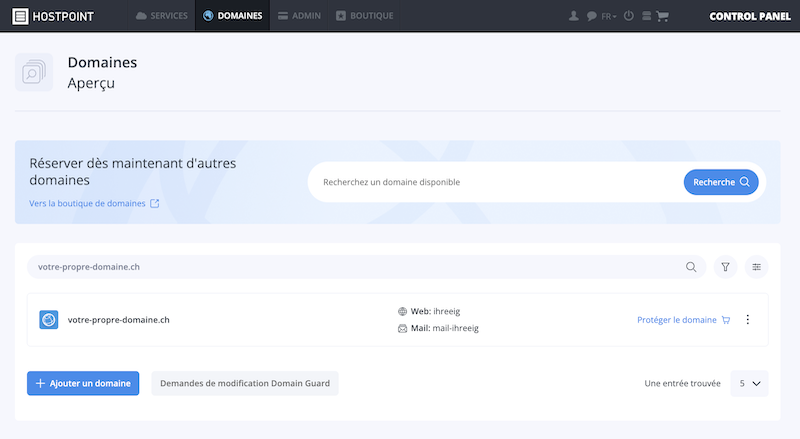Open the shopping cart in header
Viewport: 800px width, 439px height.
tap(663, 16)
